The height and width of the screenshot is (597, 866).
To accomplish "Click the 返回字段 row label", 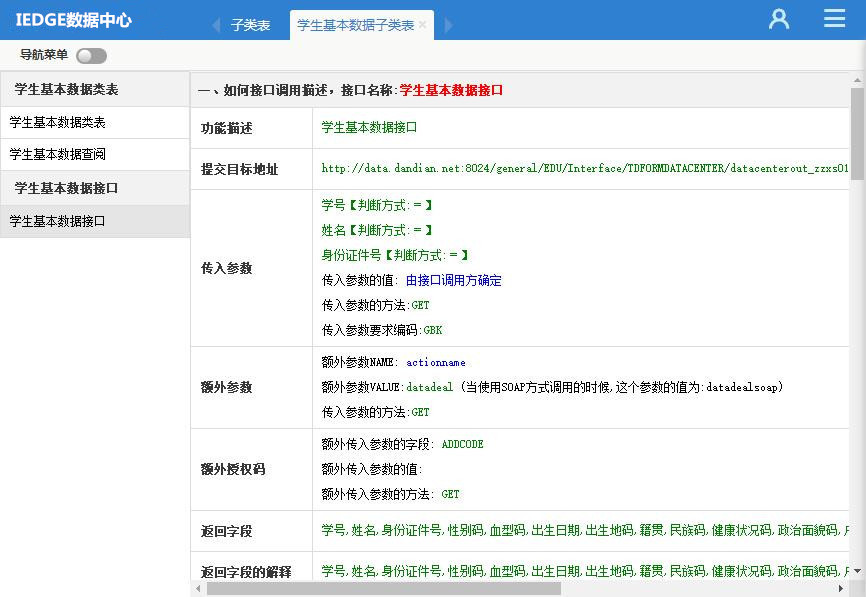I will click(226, 531).
